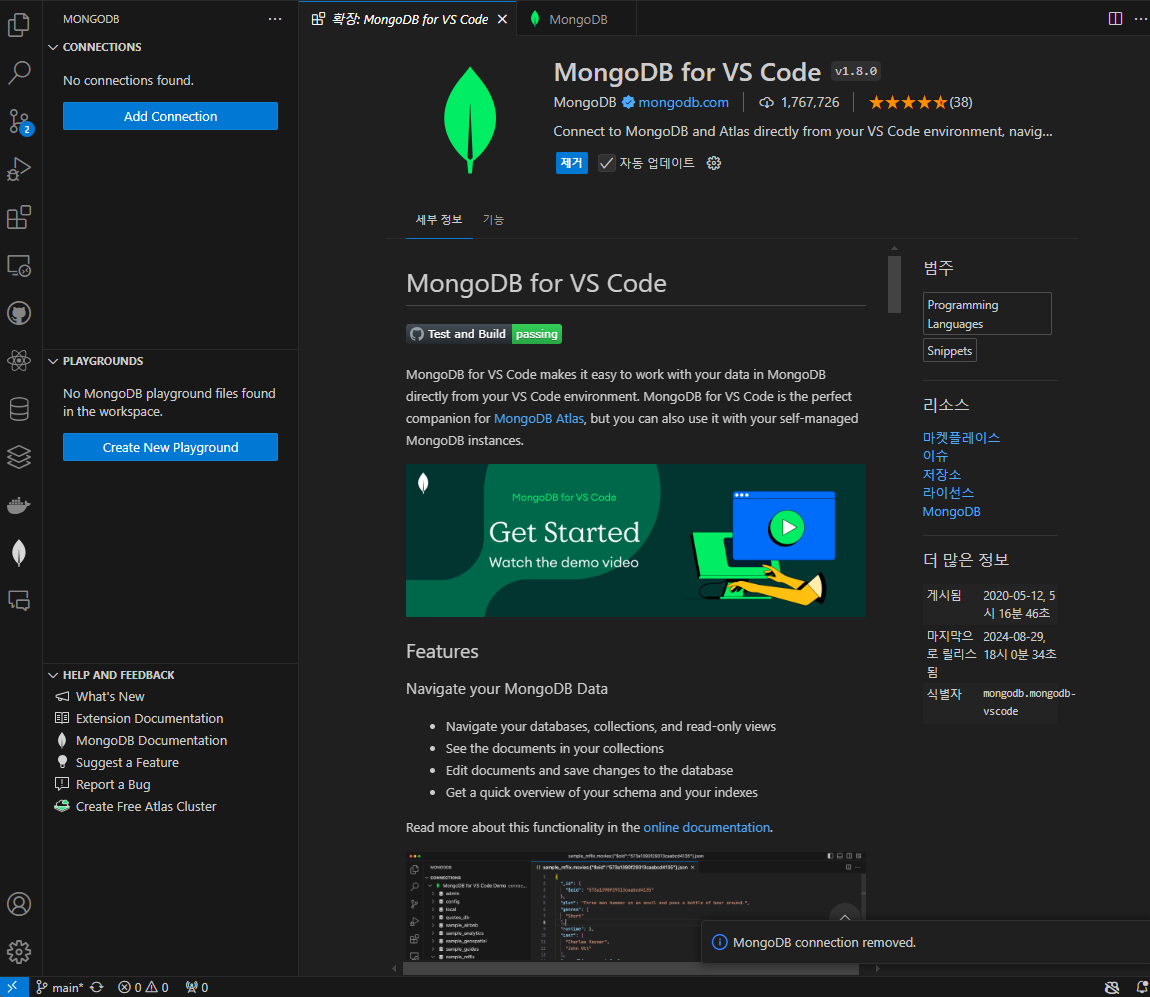The height and width of the screenshot is (997, 1150).
Task: Click the Add Connection button
Action: [x=170, y=116]
